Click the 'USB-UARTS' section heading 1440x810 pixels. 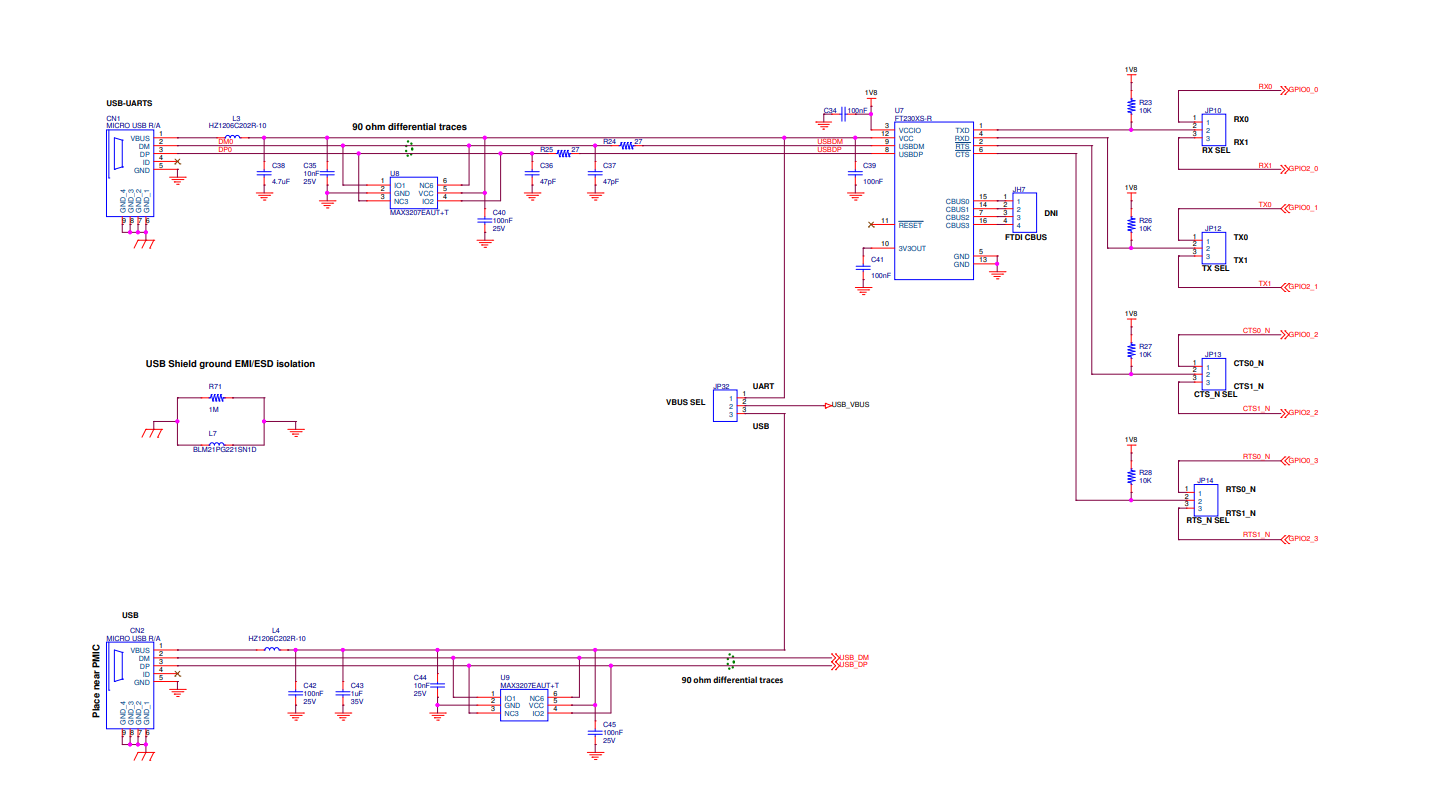point(129,103)
